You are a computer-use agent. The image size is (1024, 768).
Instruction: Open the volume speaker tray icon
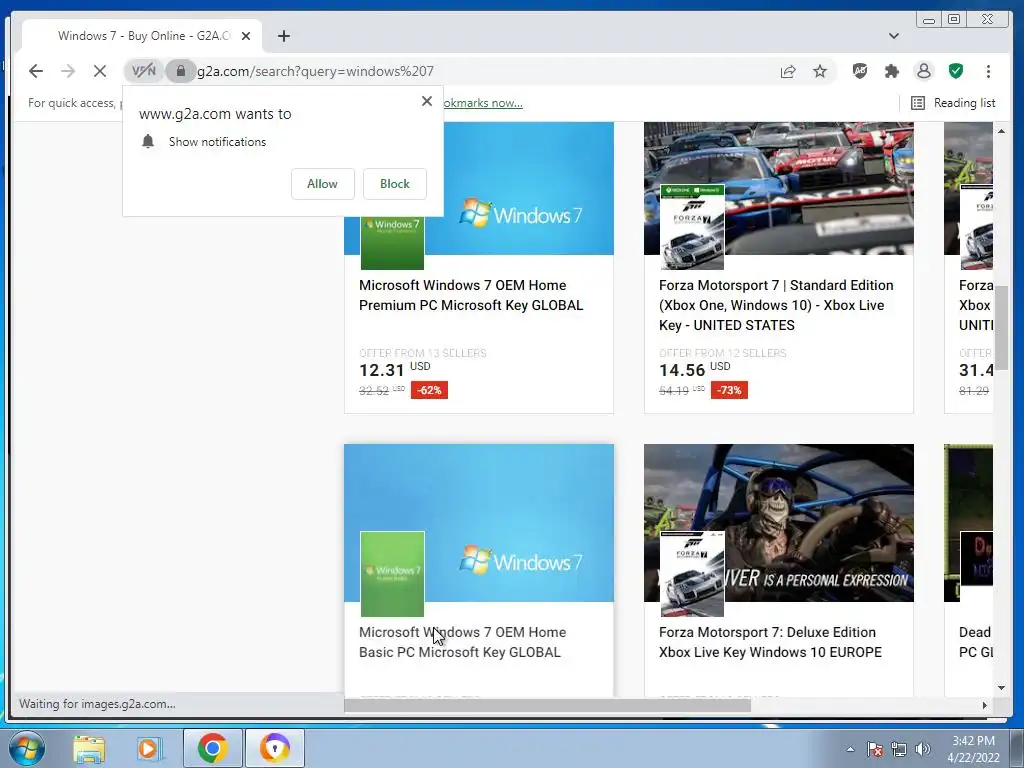(x=923, y=749)
